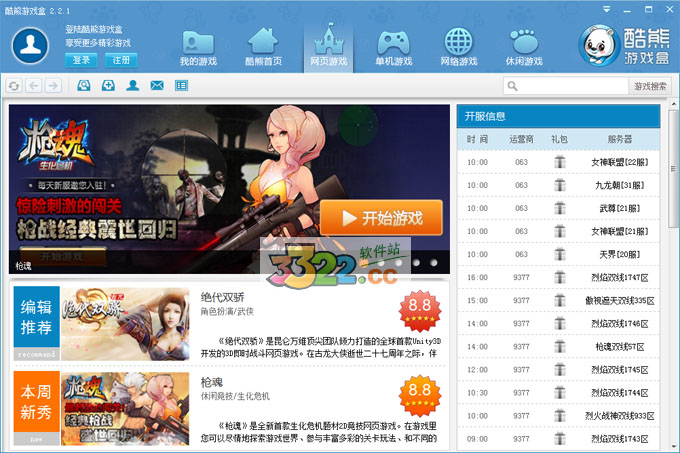
Task: Click gift icon for 烈火战神双线933区
Action: tap(560, 416)
